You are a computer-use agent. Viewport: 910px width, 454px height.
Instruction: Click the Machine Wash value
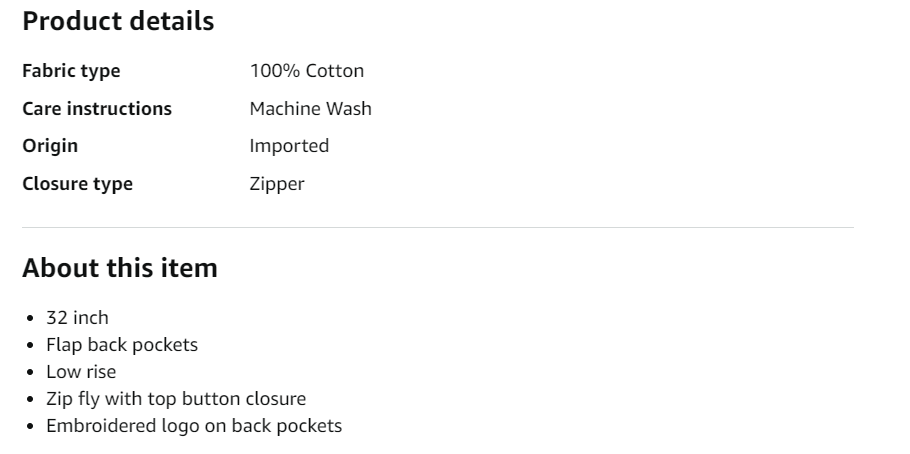point(310,109)
